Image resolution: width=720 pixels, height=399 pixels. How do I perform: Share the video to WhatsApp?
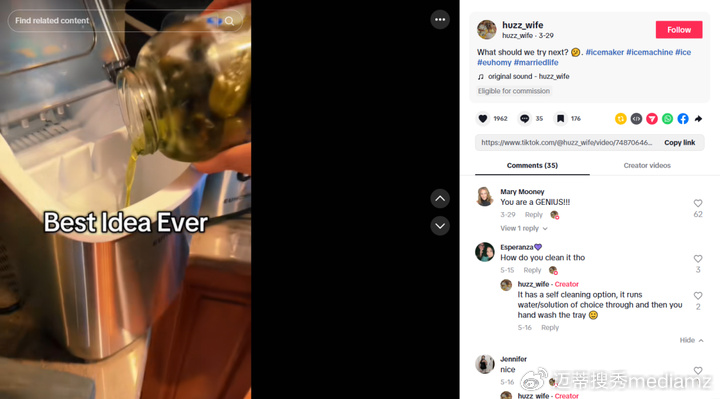tap(667, 119)
